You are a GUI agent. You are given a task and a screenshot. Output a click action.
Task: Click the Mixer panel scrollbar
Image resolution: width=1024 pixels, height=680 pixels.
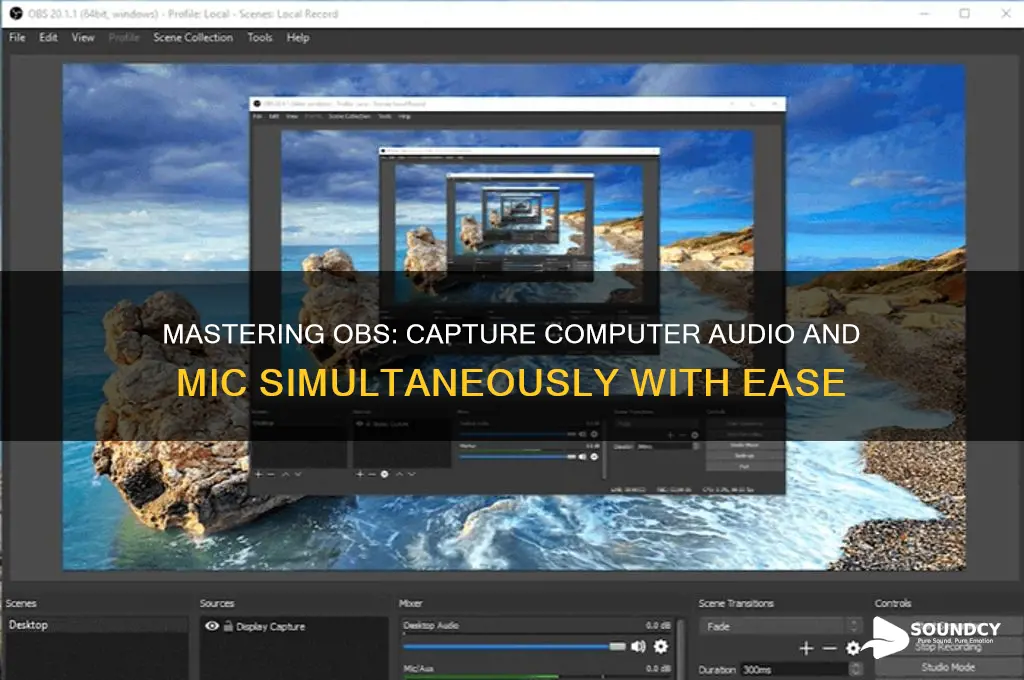click(679, 649)
